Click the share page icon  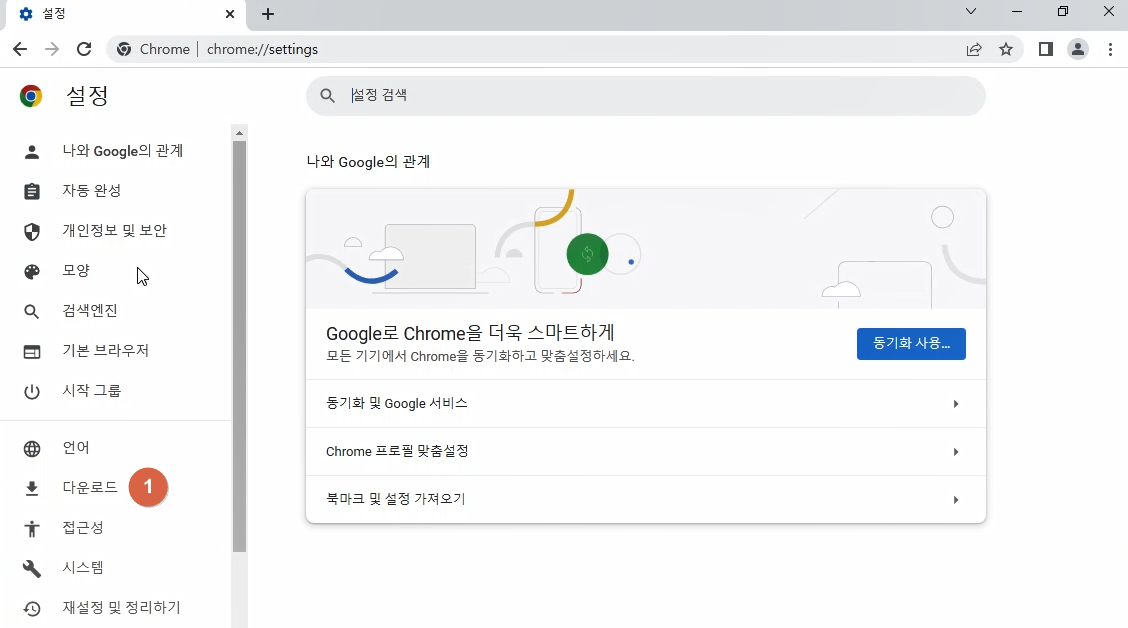(974, 49)
